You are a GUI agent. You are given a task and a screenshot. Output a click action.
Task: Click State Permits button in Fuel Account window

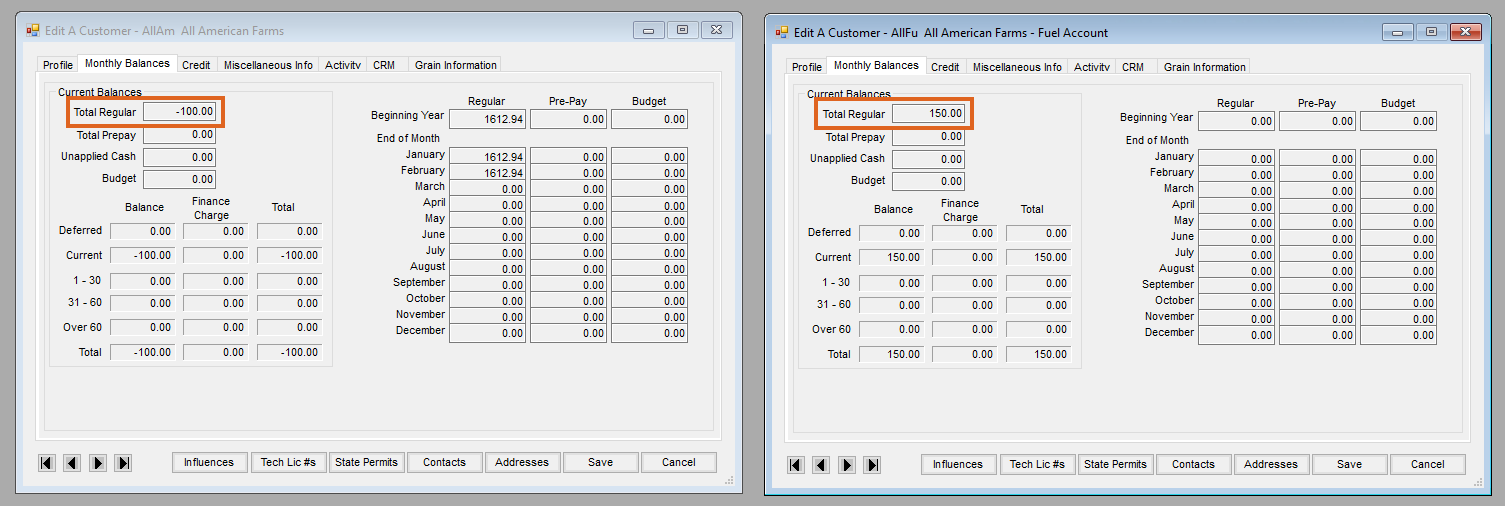click(1115, 464)
